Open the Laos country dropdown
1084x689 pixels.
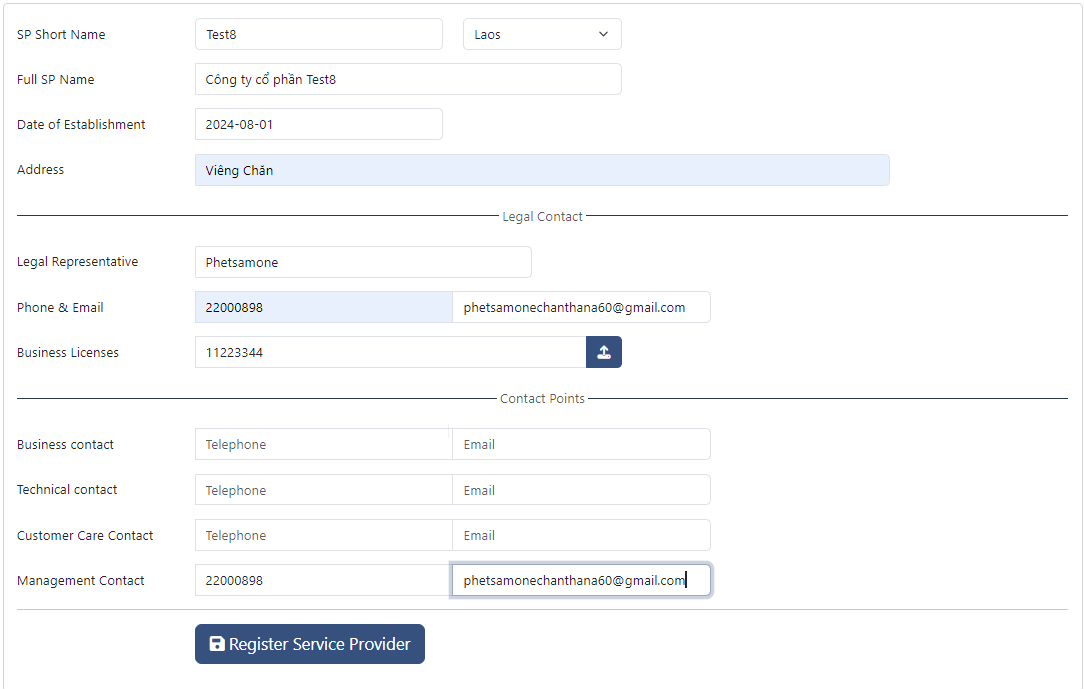[542, 34]
